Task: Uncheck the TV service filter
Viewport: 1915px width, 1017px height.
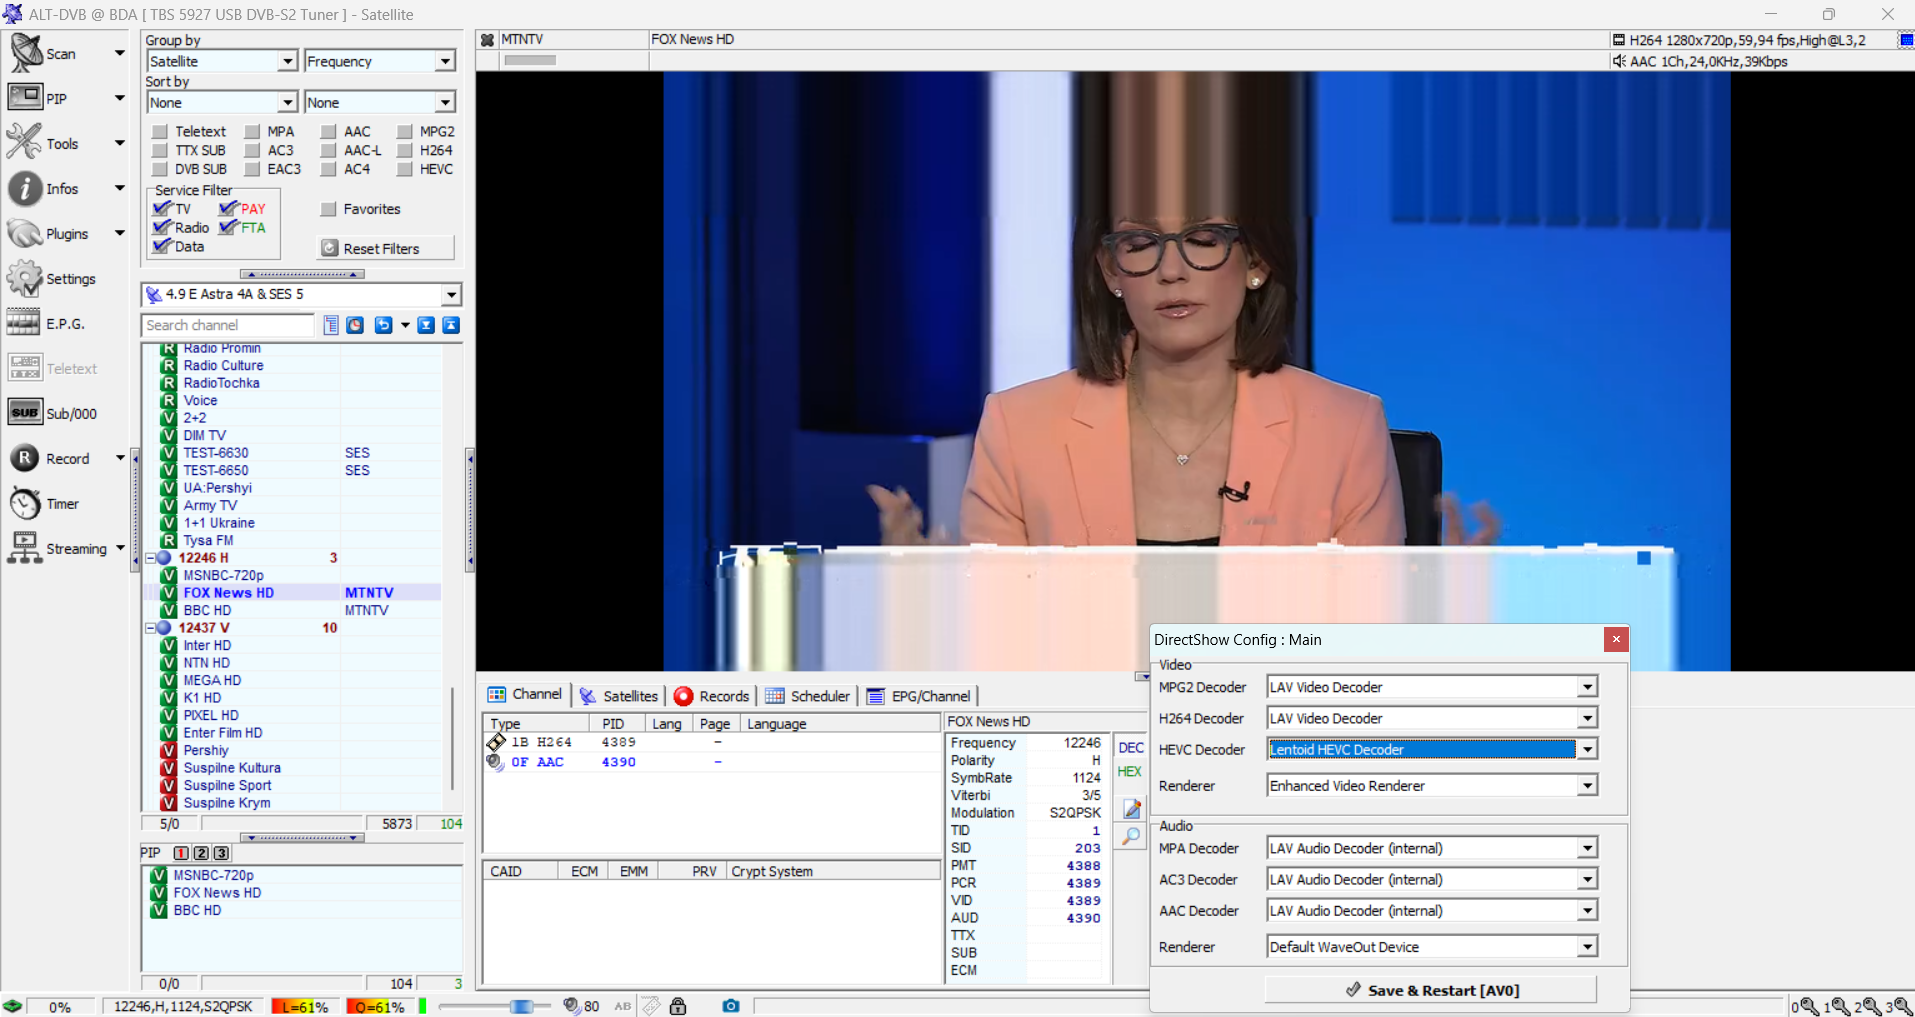Action: tap(162, 209)
